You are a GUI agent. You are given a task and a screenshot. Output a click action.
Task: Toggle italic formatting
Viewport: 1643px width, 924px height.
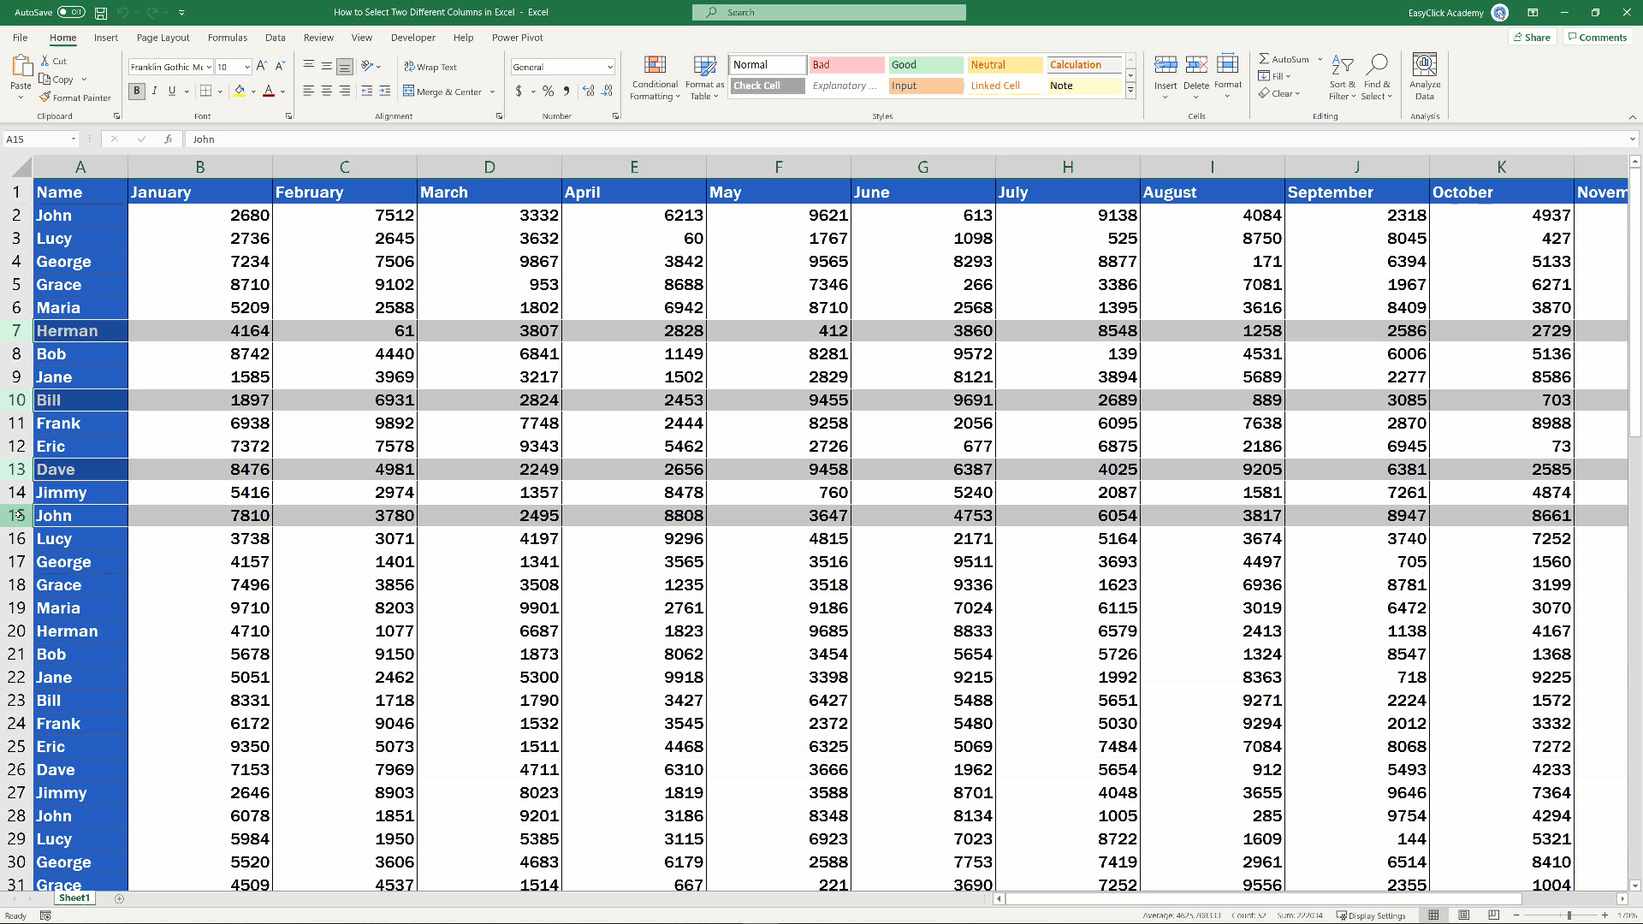coord(155,91)
